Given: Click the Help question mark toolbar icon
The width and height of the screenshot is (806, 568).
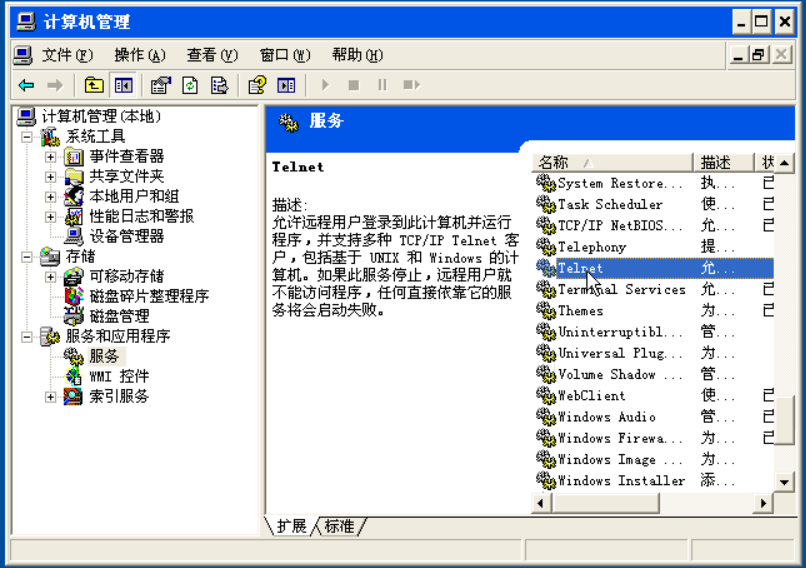Looking at the screenshot, I should coord(257,85).
